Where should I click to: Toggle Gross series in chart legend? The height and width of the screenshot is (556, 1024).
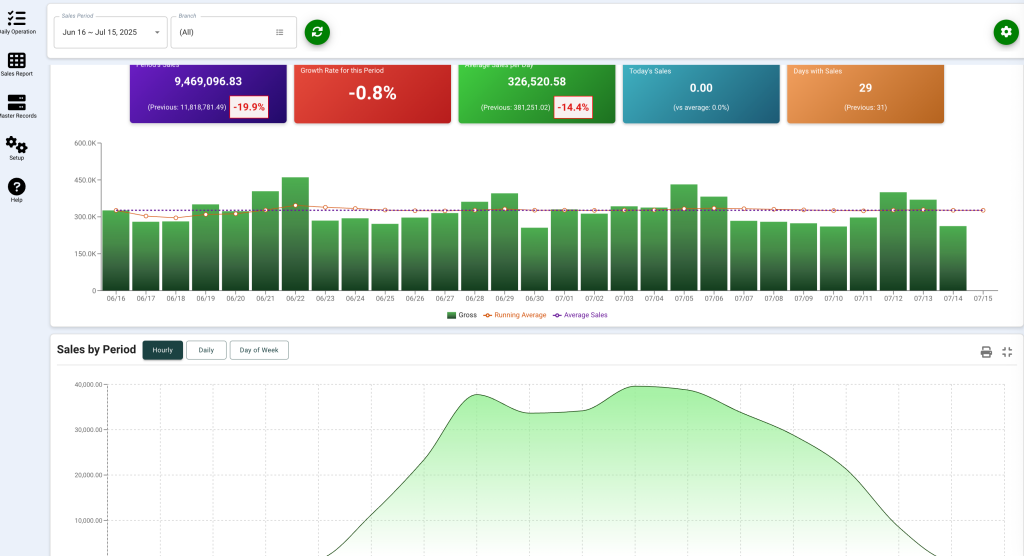pos(462,314)
